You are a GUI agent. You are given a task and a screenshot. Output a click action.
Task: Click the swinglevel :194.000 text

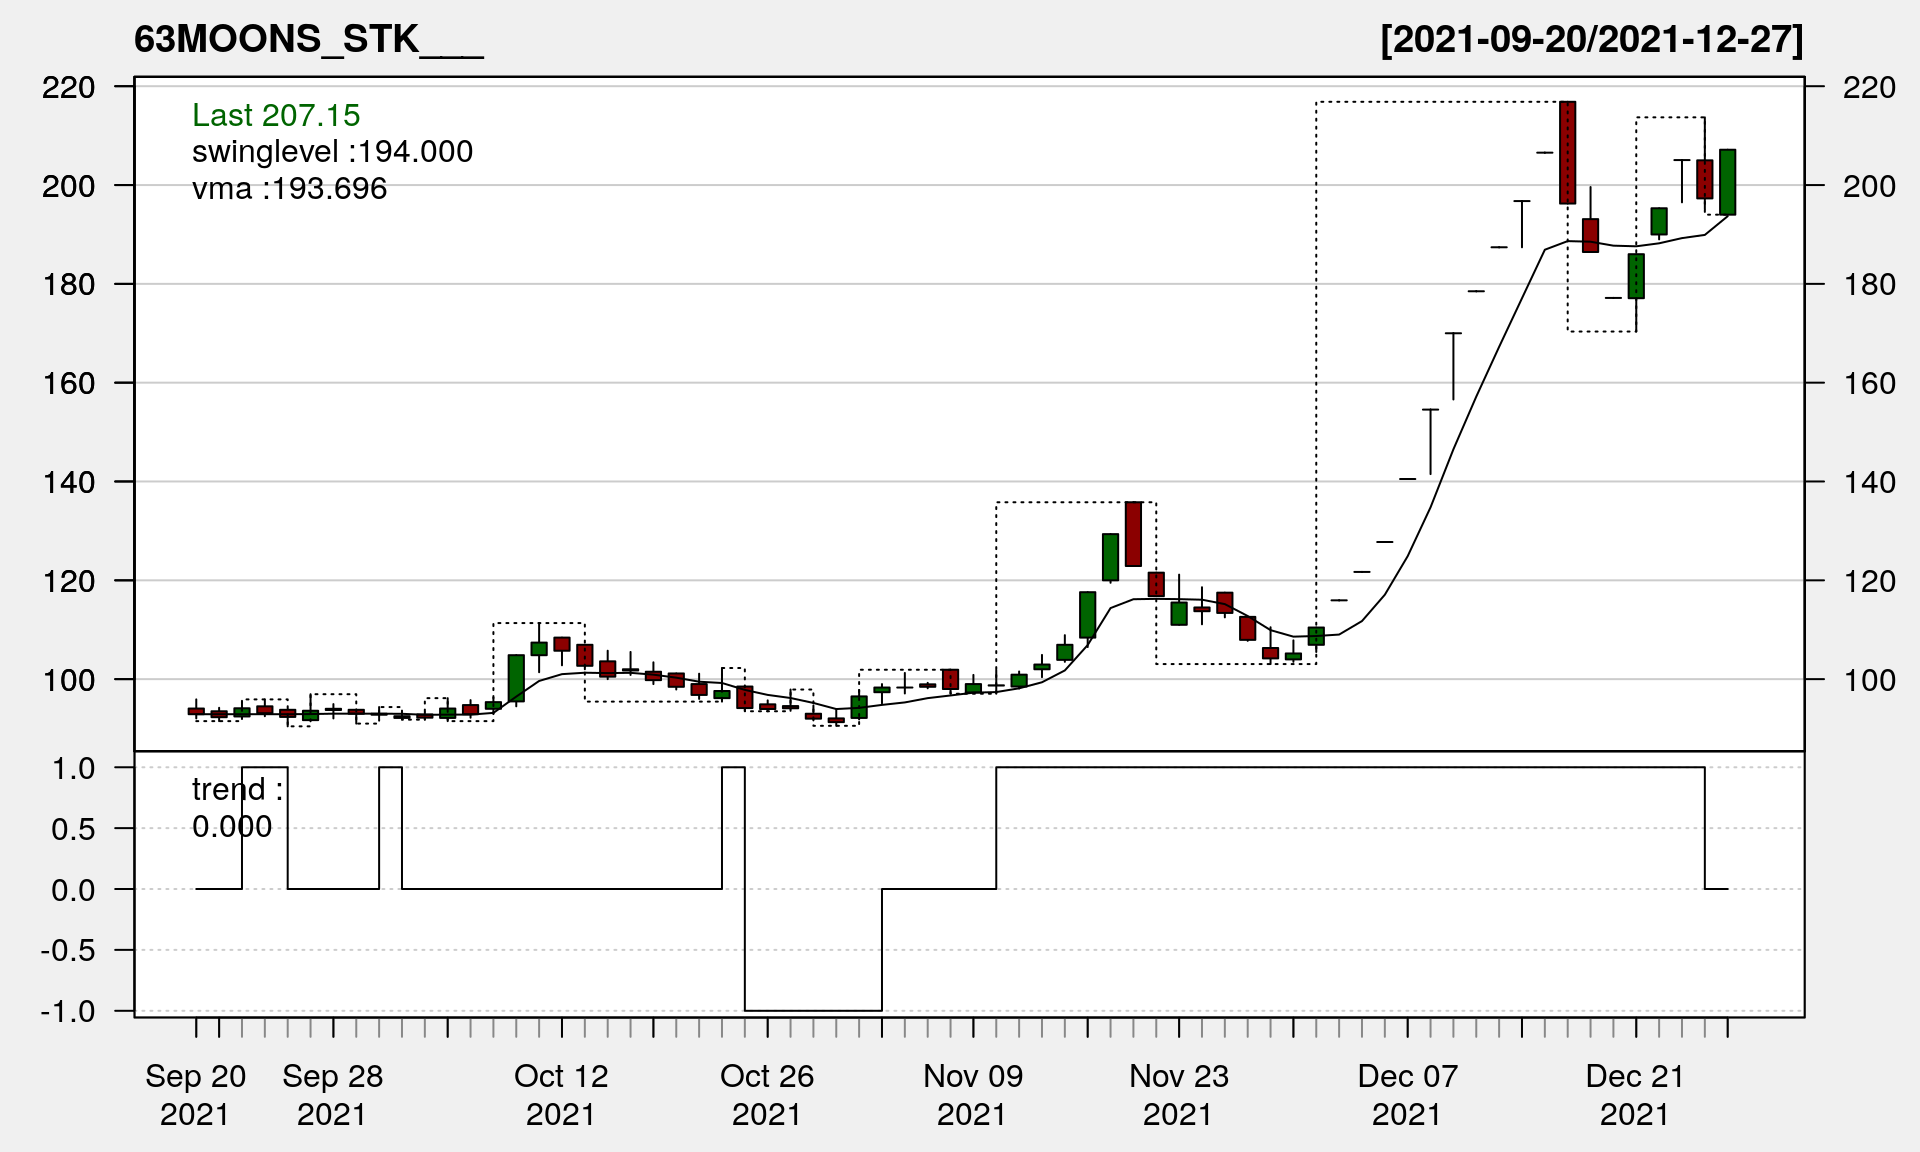[x=332, y=152]
